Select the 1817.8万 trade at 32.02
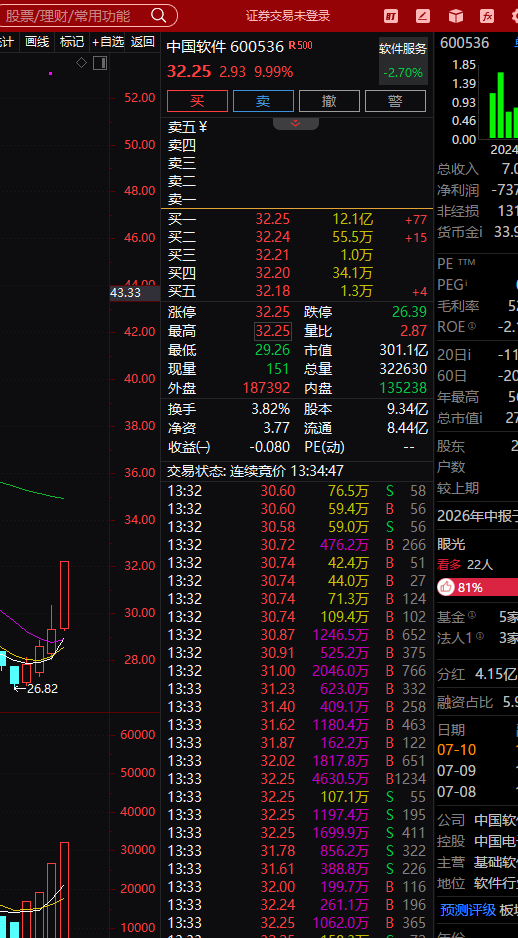518x938 pixels. [x=297, y=761]
